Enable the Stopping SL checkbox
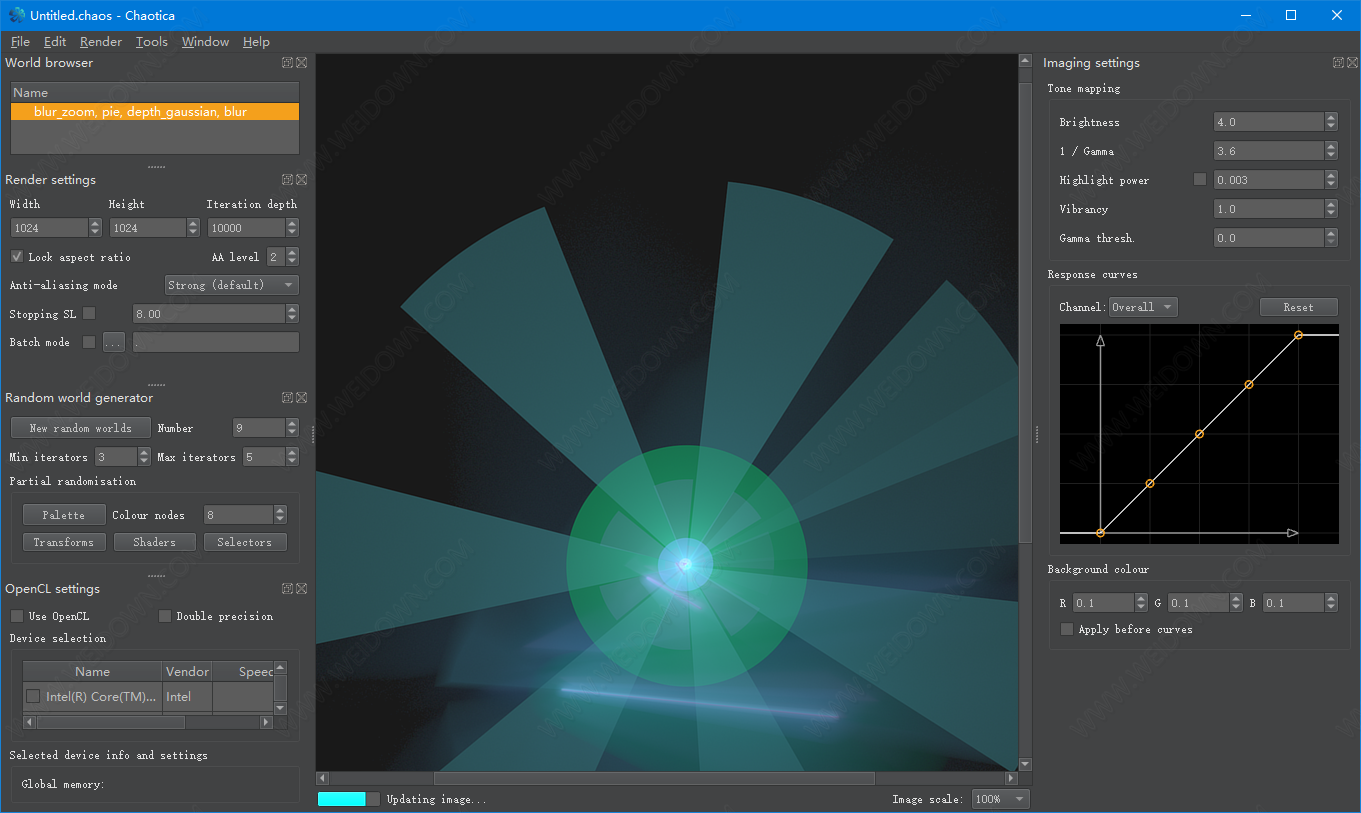 (89, 313)
